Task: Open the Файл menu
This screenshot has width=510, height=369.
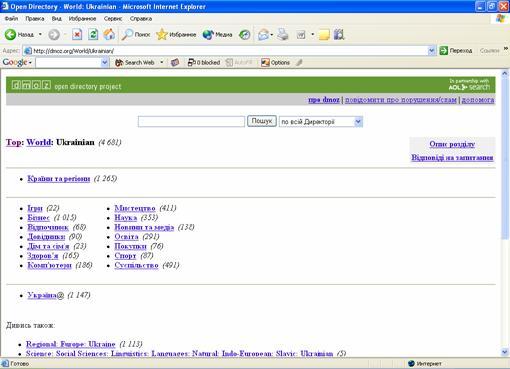Action: (11, 19)
